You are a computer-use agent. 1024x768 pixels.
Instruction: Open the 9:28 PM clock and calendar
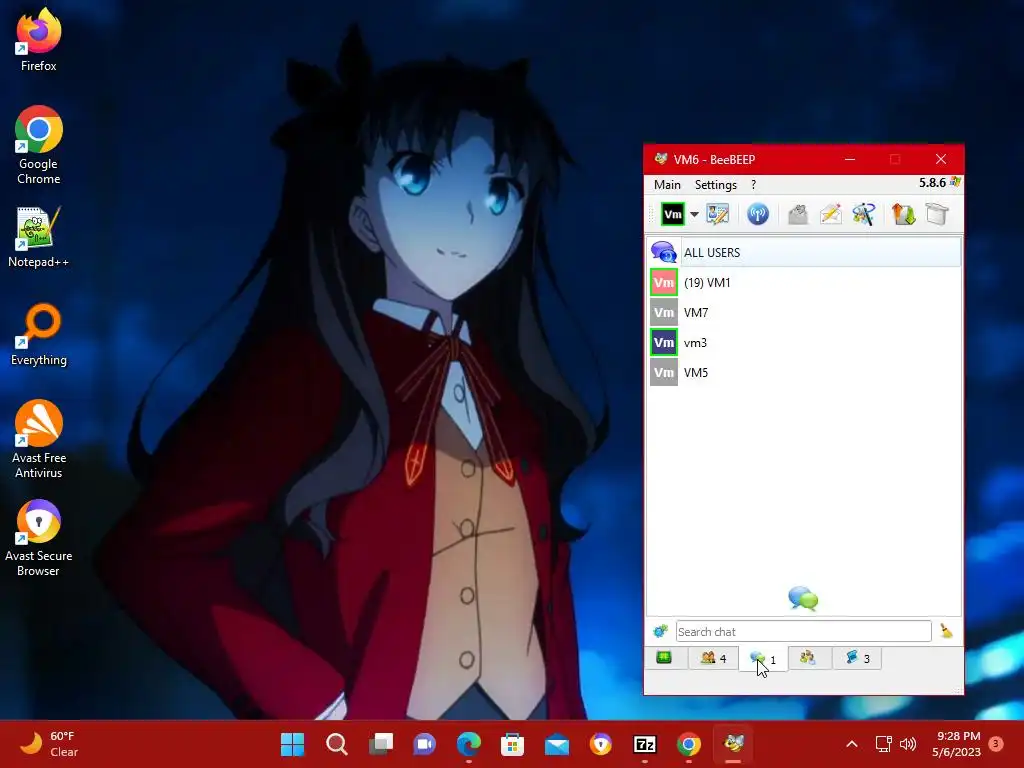pos(957,744)
